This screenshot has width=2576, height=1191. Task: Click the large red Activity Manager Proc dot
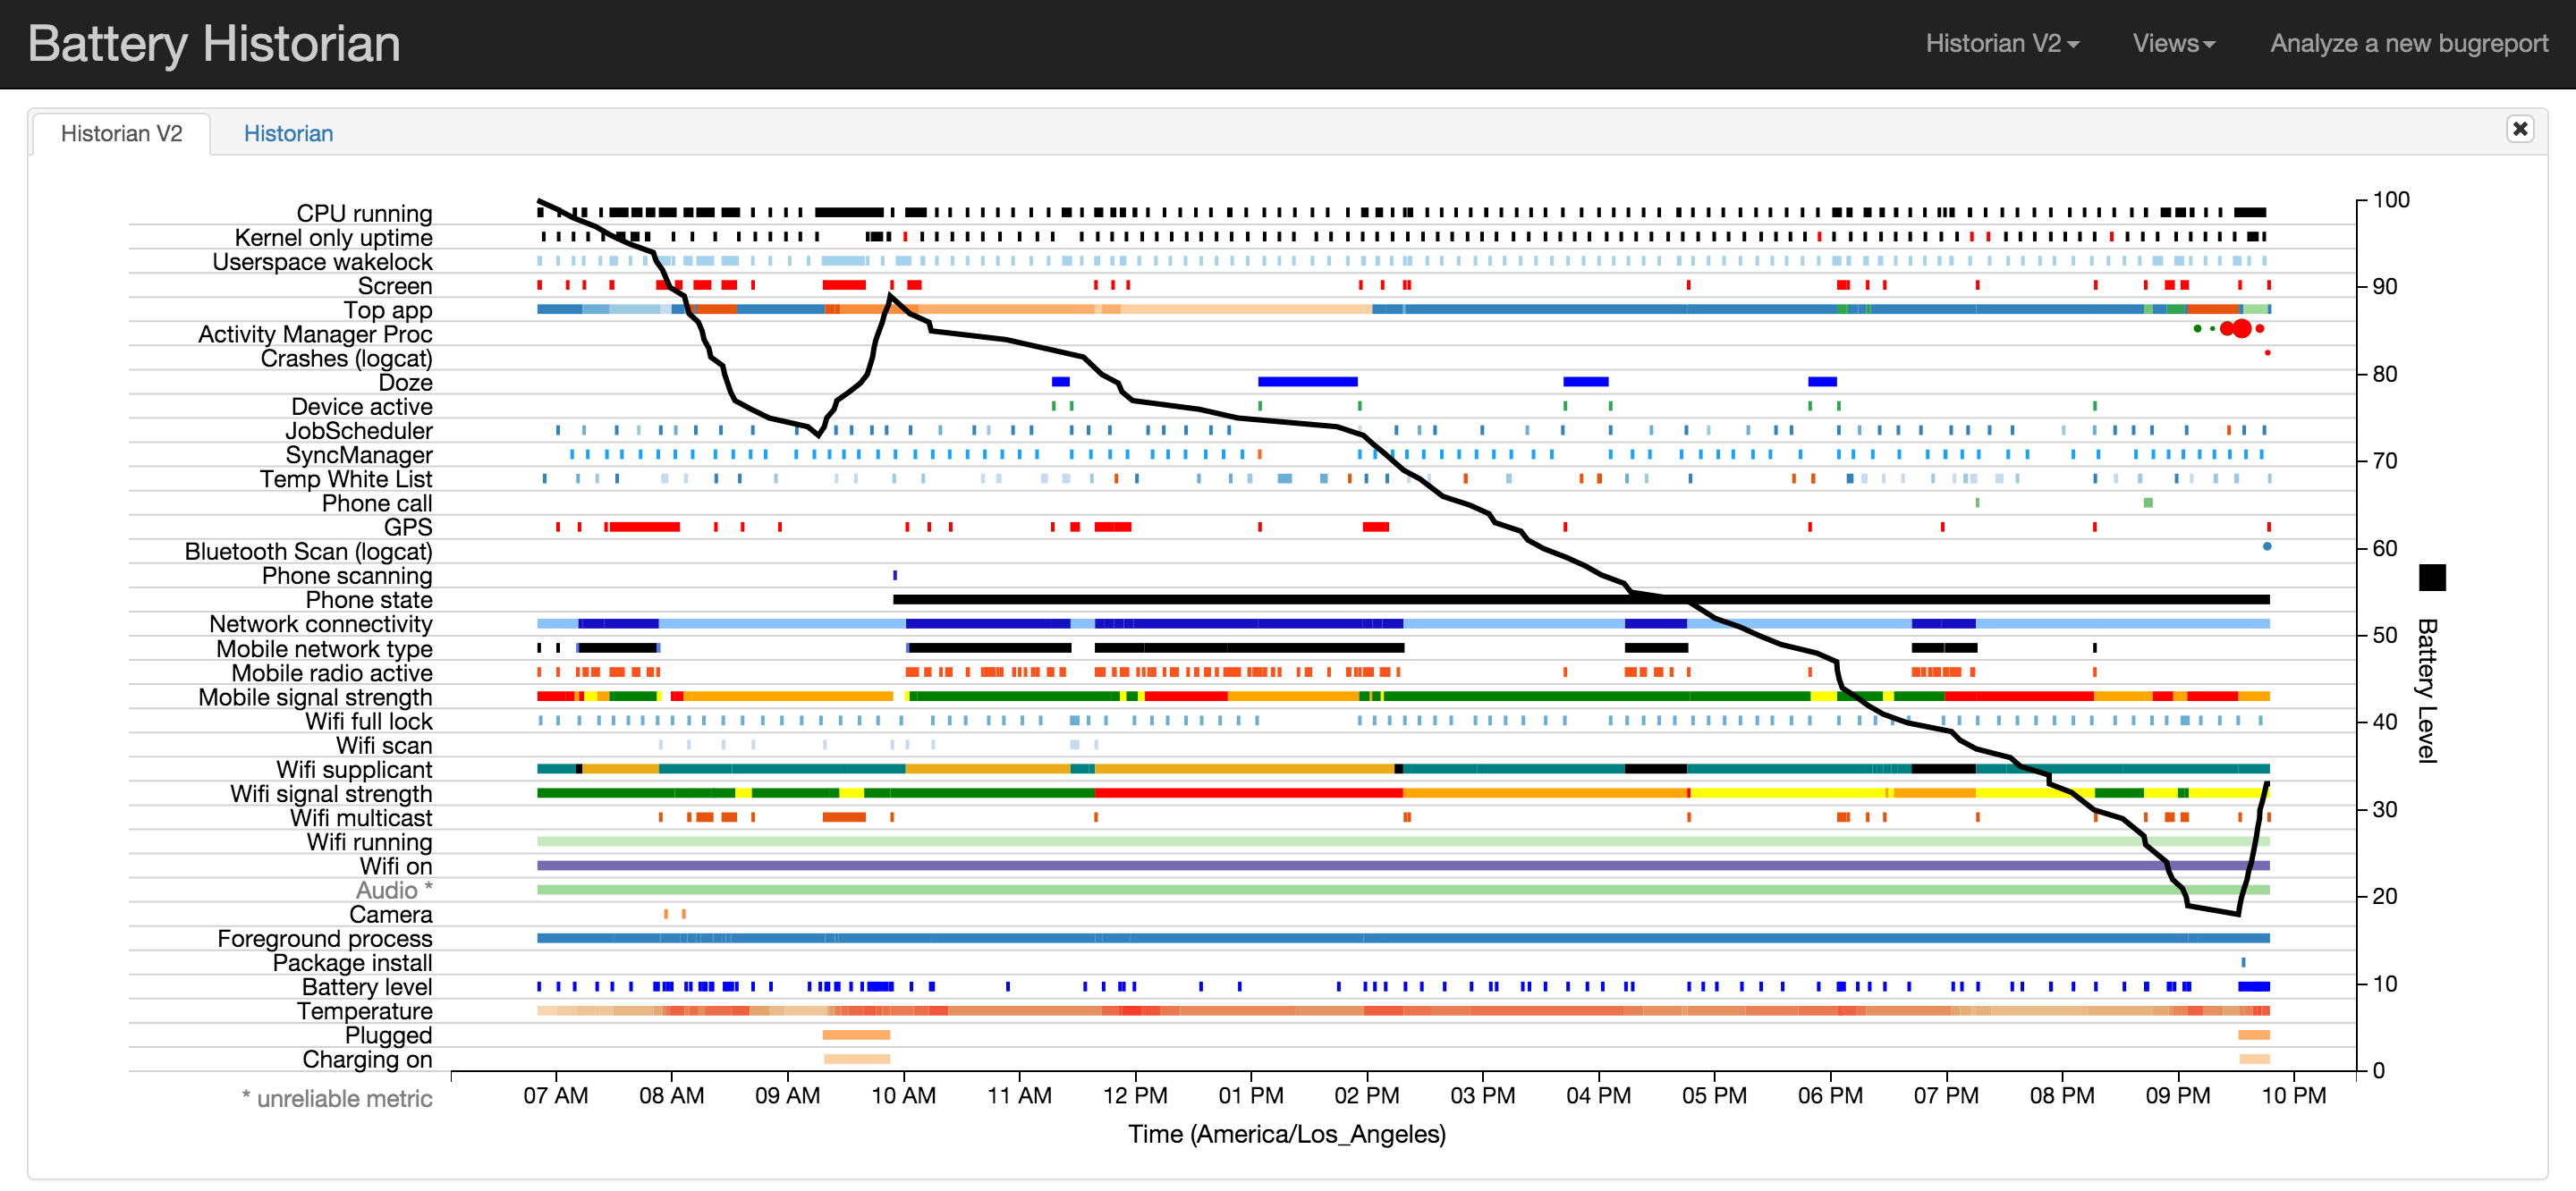point(2241,329)
